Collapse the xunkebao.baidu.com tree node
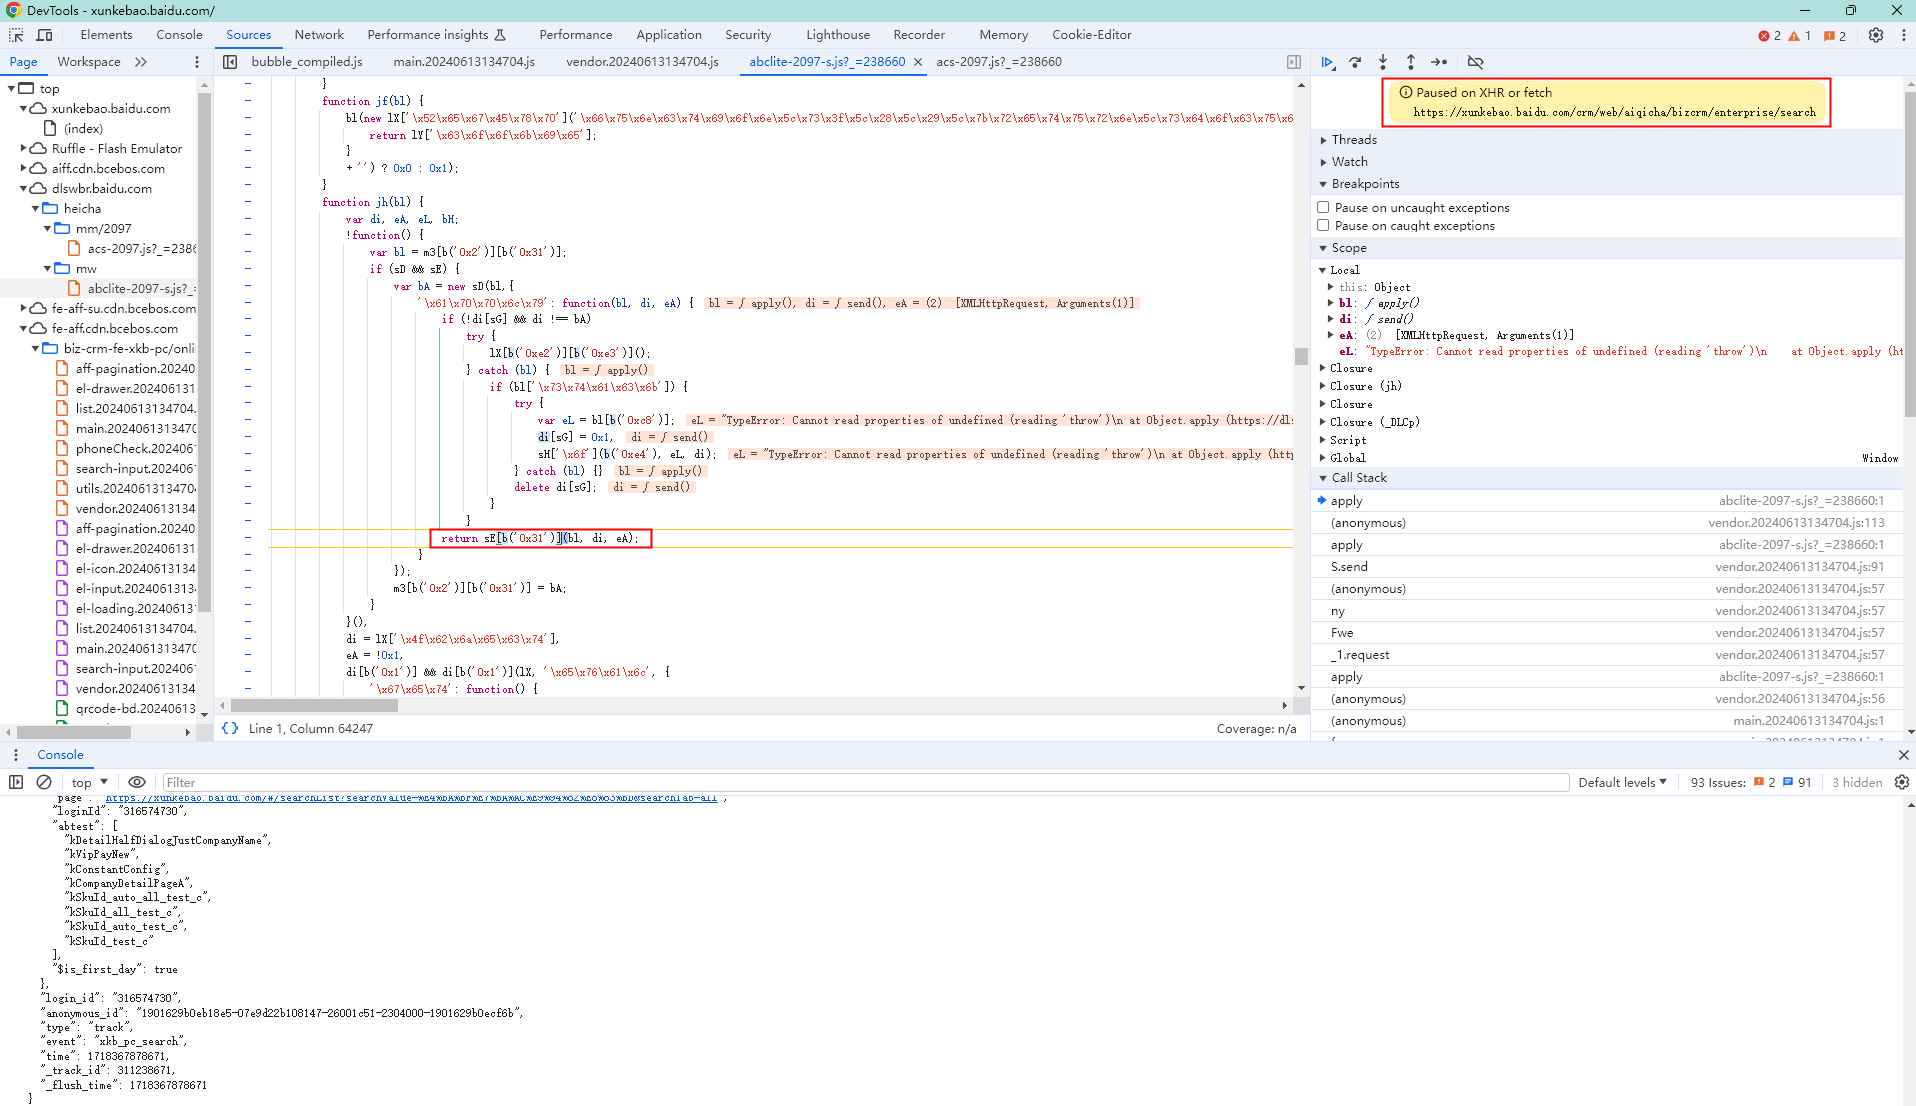Image resolution: width=1916 pixels, height=1106 pixels. pos(24,108)
